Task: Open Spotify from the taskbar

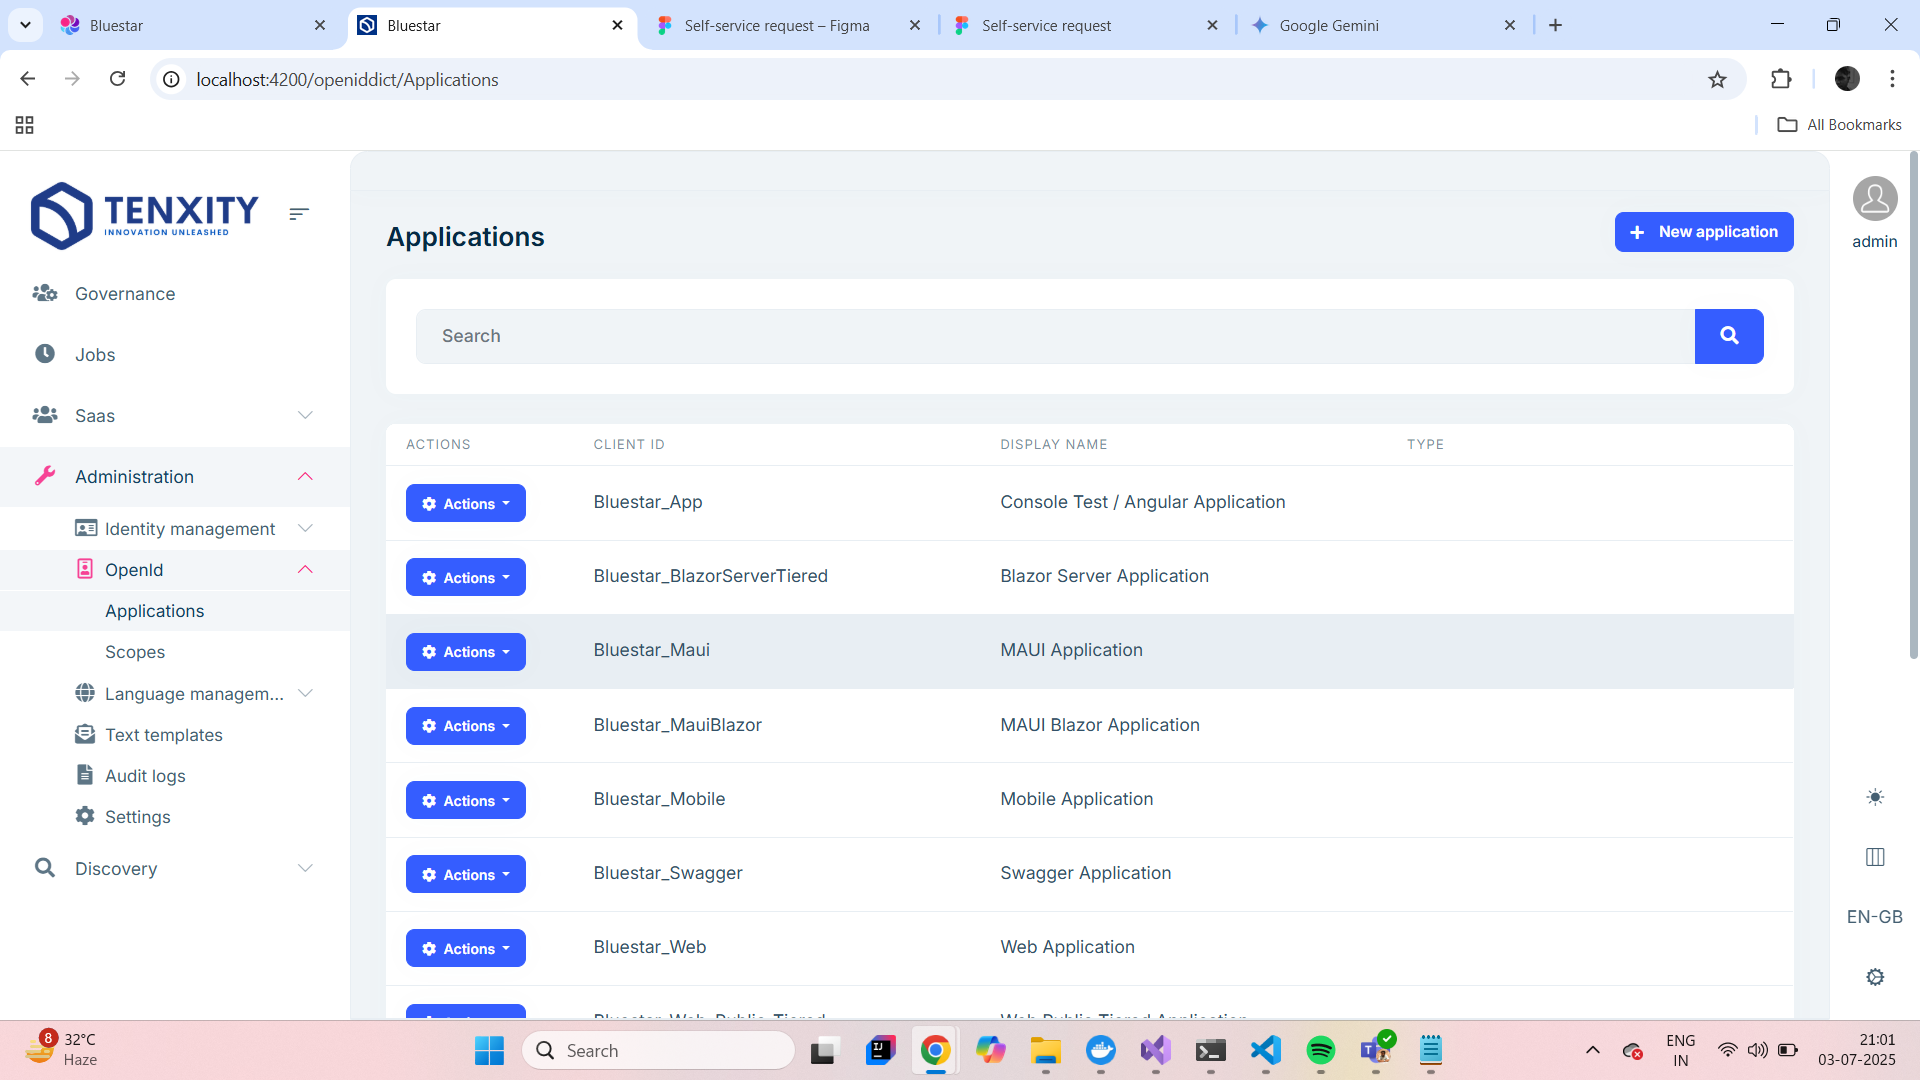Action: 1320,1050
